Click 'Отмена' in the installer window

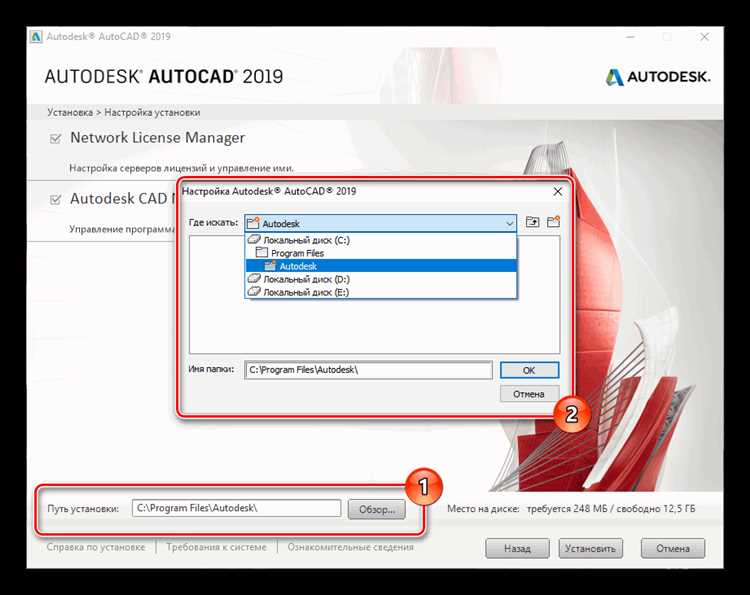673,549
